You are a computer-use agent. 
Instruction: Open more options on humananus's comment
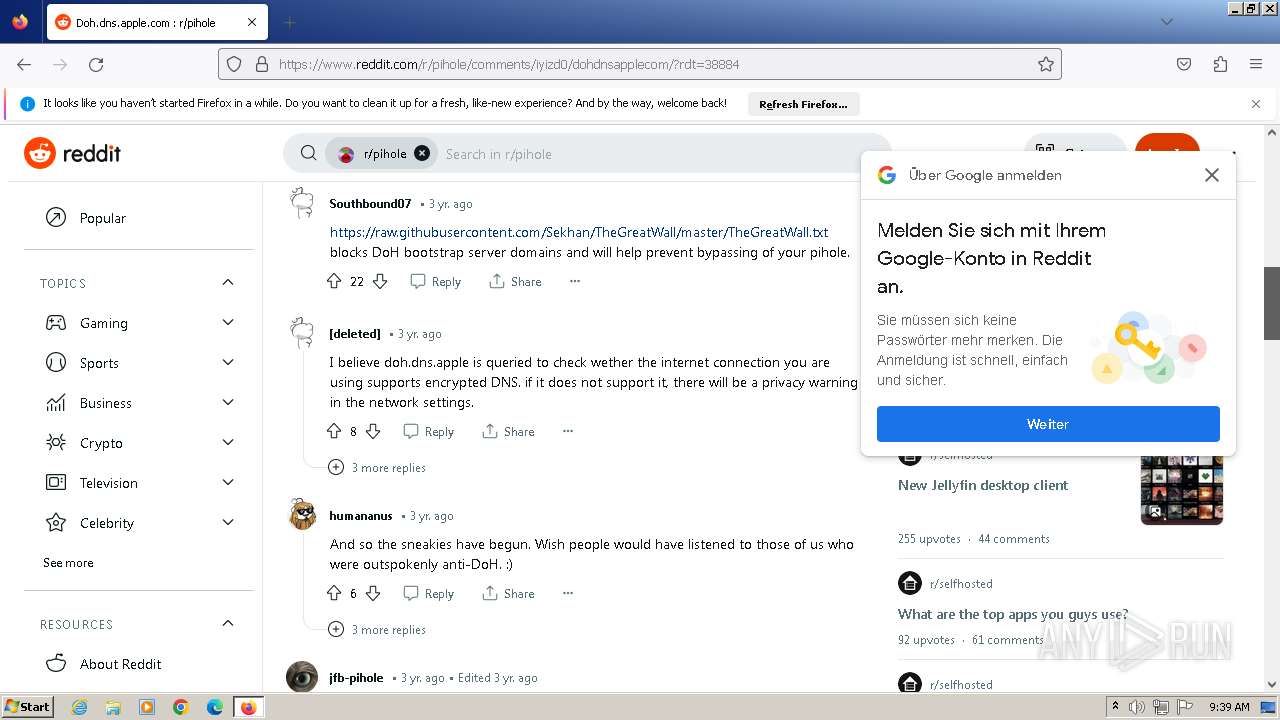pyautogui.click(x=568, y=594)
